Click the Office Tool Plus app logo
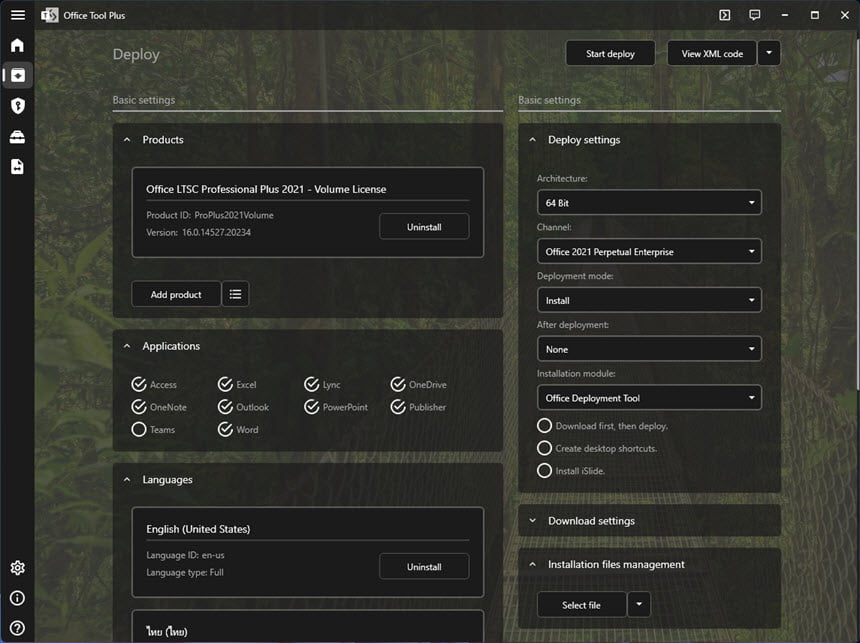The width and height of the screenshot is (860, 643). (x=49, y=15)
